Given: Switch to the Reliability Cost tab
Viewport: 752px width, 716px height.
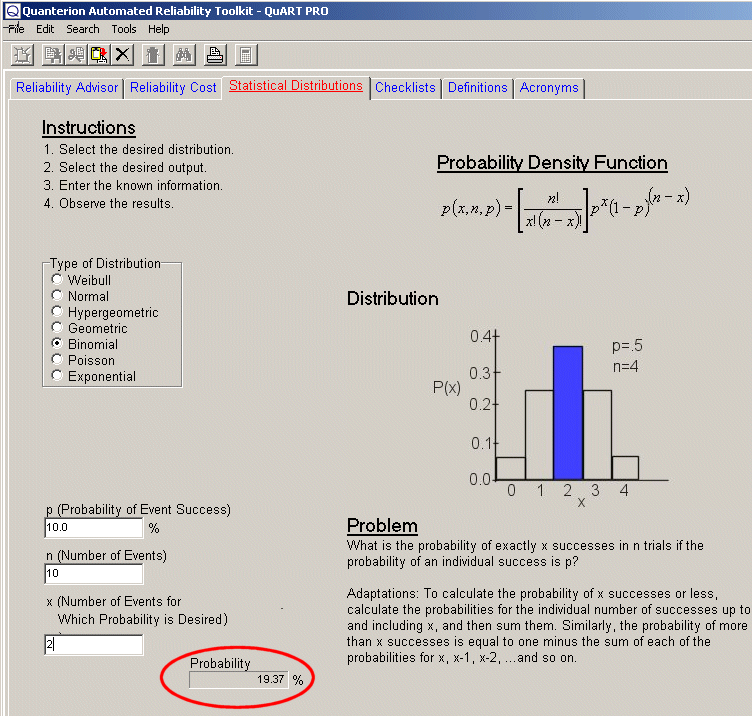Looking at the screenshot, I should coord(173,88).
